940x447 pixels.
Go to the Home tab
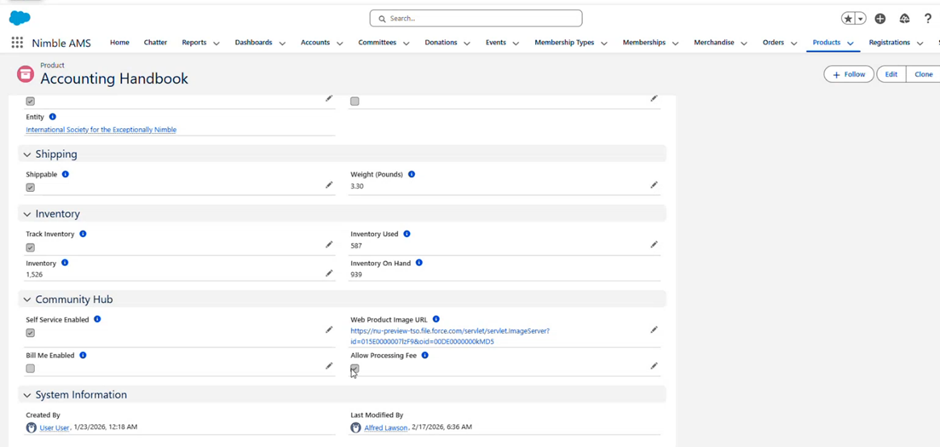pos(119,43)
